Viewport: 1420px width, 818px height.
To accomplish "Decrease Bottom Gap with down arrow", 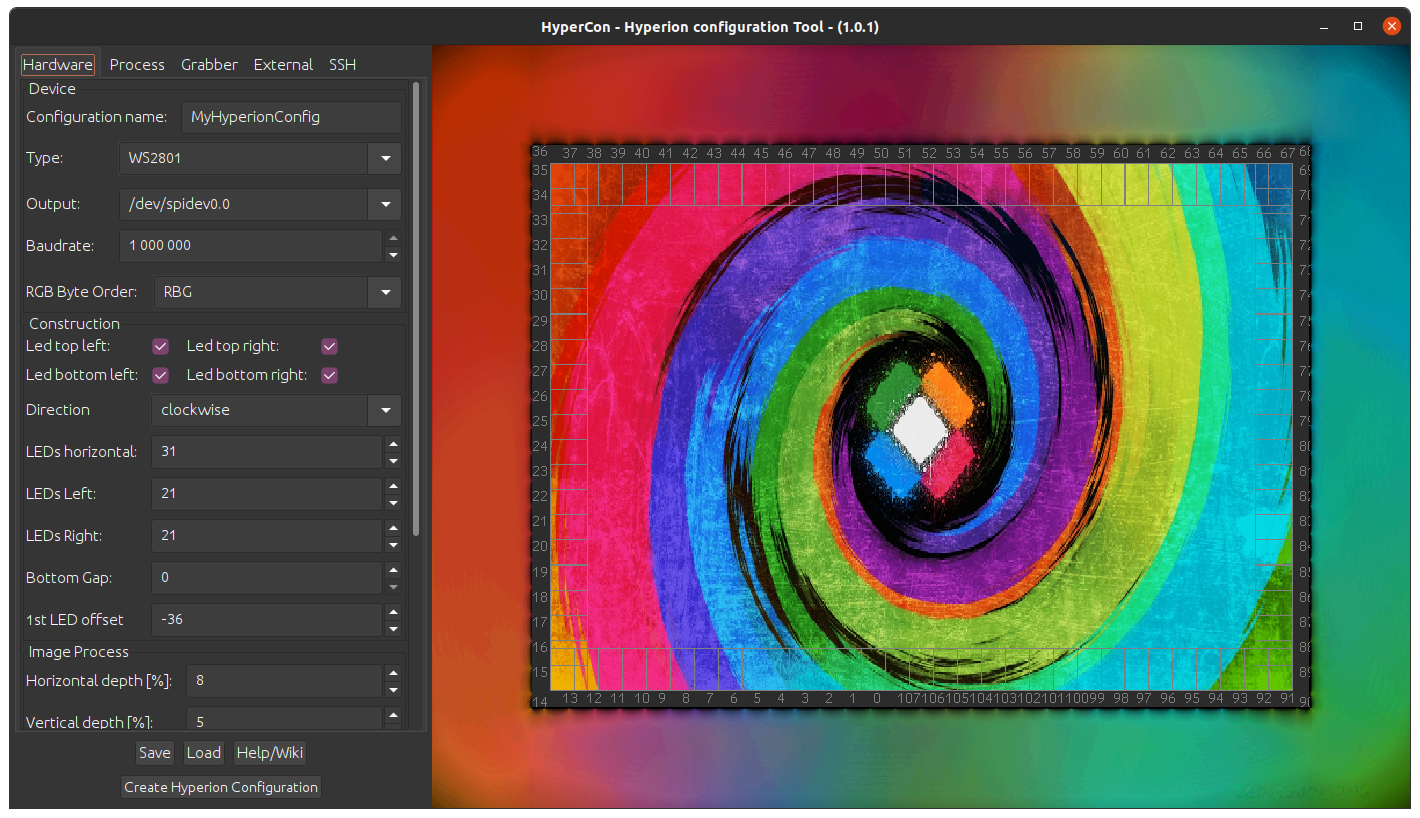I will [x=393, y=586].
